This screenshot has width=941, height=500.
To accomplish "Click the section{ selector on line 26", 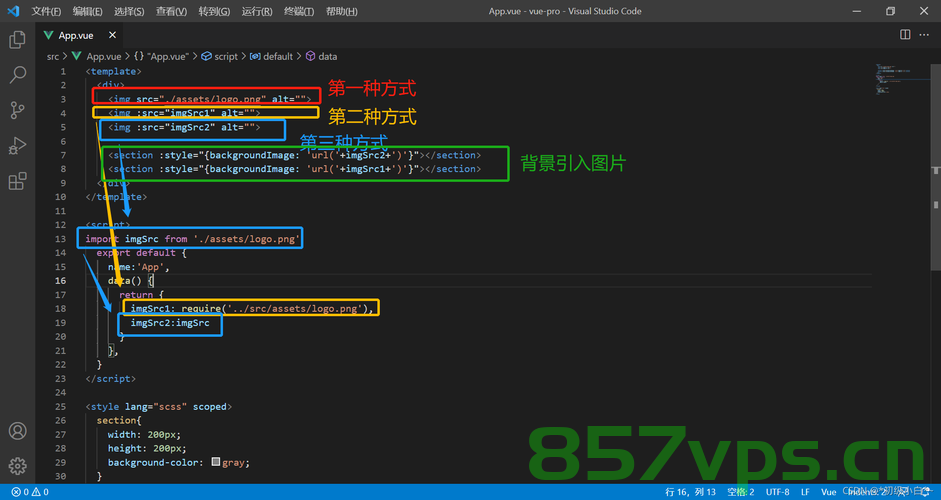I will (x=119, y=420).
